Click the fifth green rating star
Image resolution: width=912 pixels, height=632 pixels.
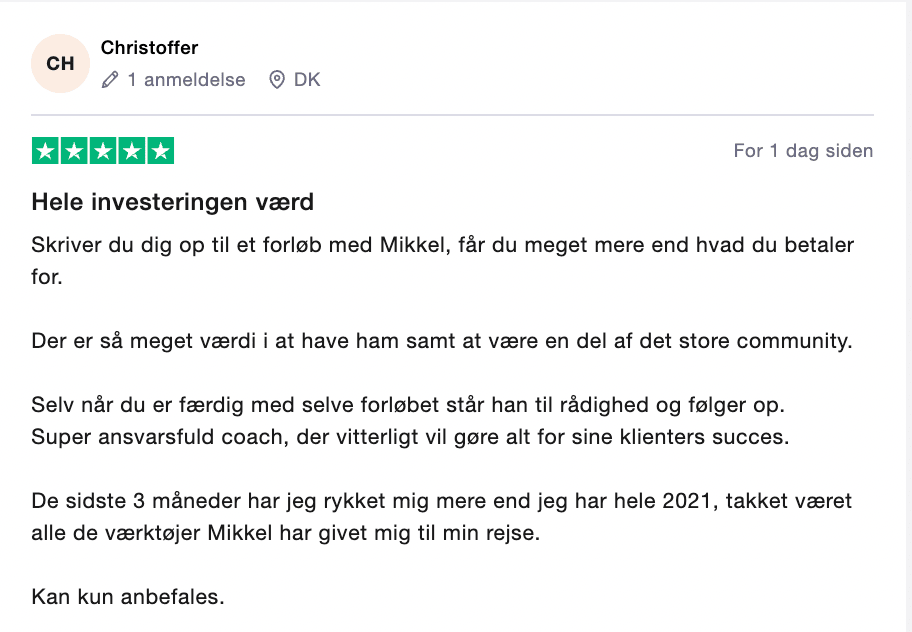pos(161,151)
